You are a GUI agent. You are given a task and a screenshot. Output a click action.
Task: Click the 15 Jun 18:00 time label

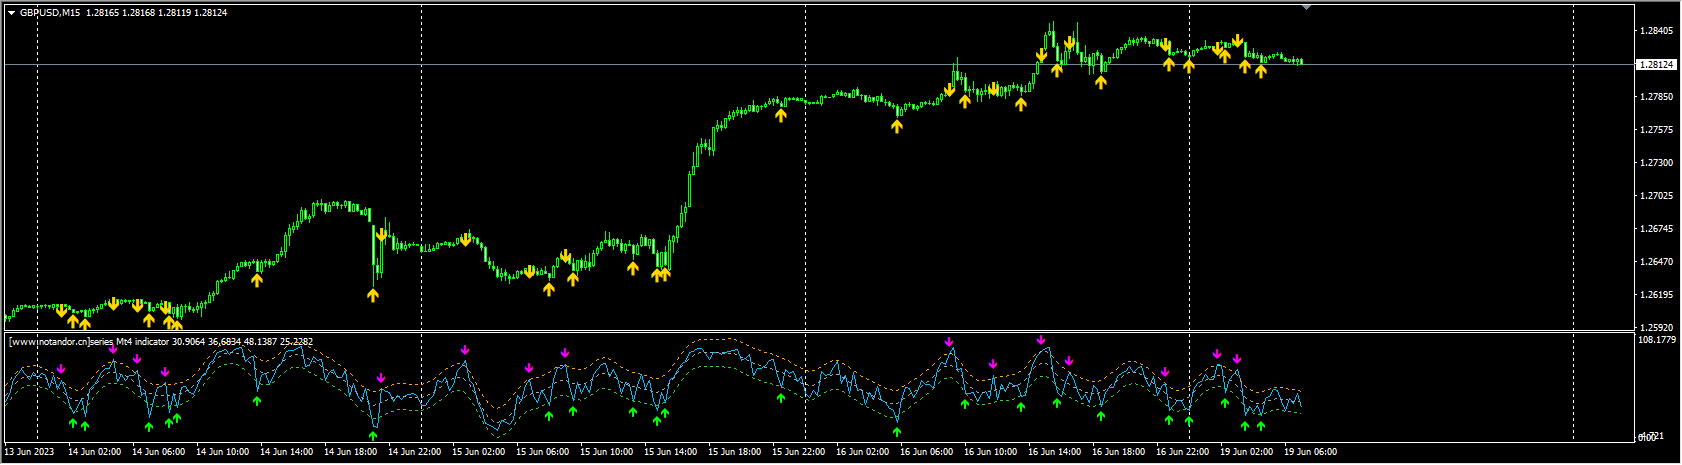(735, 452)
